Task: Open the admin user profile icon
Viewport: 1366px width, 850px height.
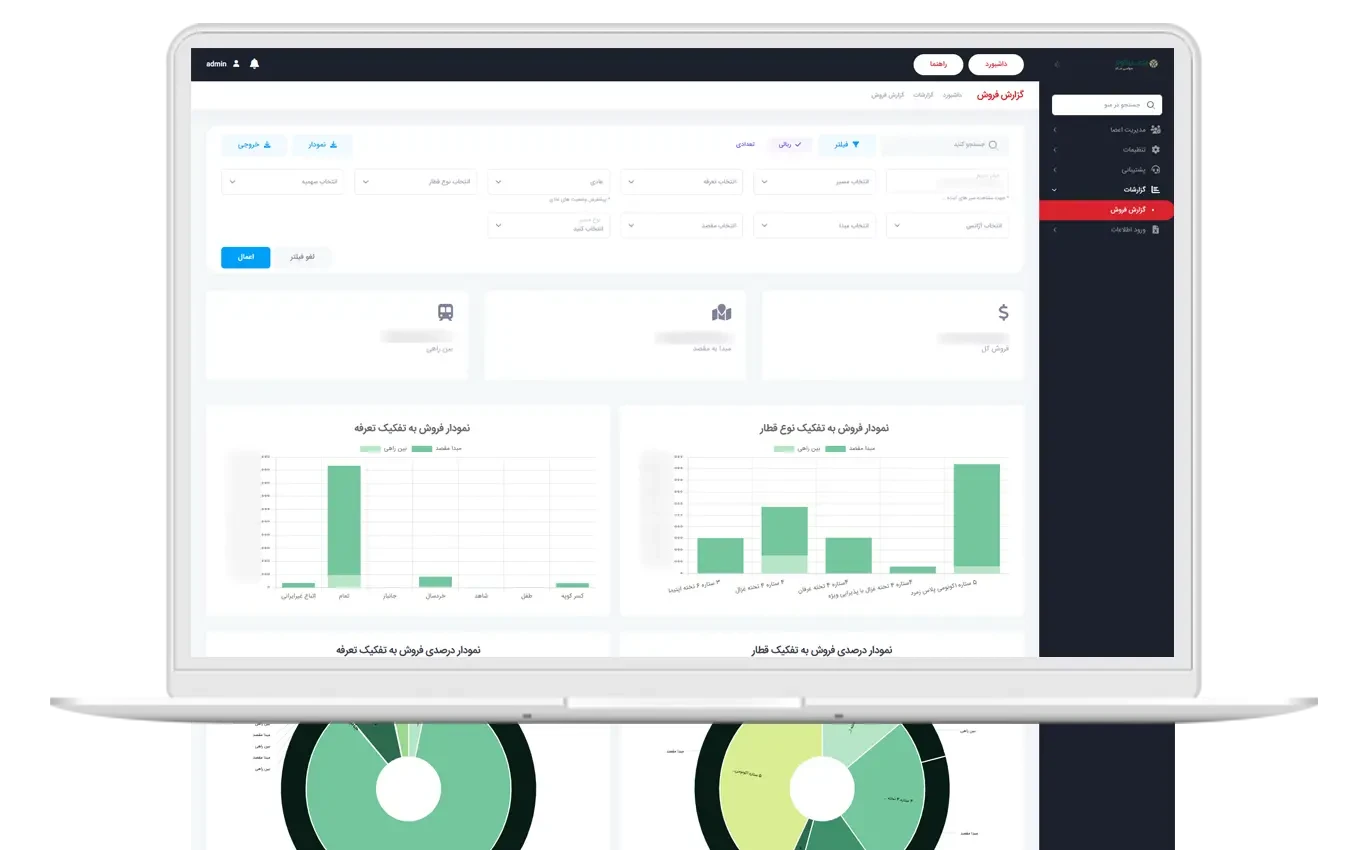Action: coord(236,64)
